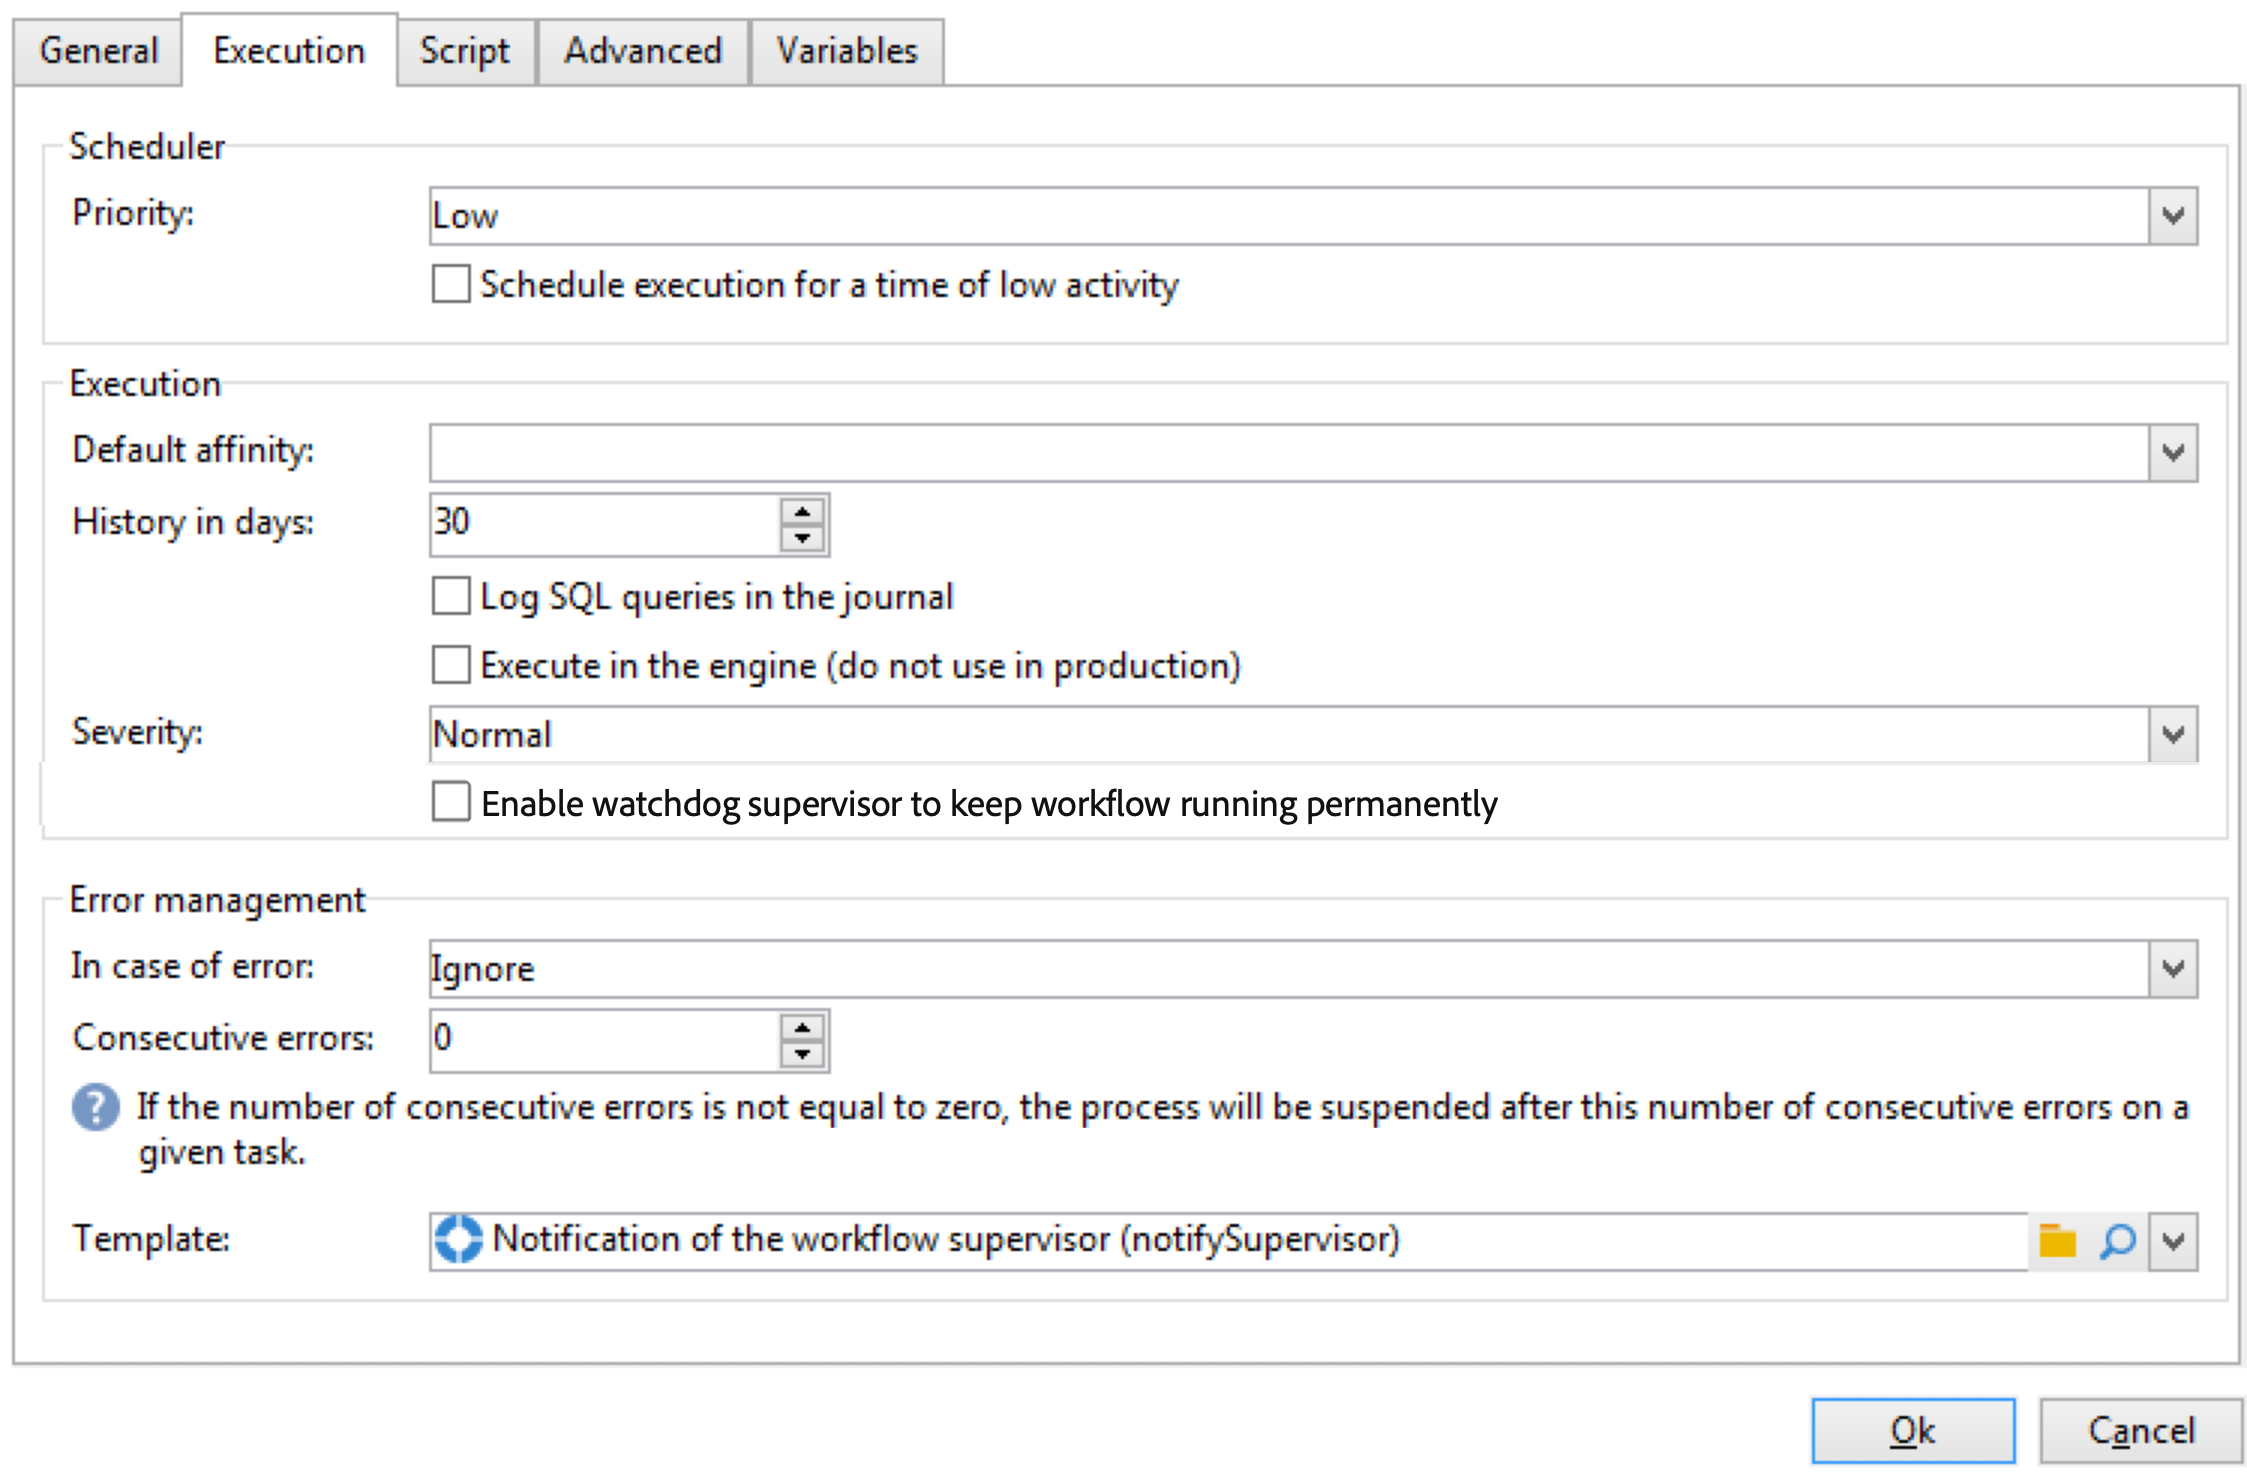Tick Execute in the engine checkbox
Viewport: 2247px width, 1476px height.
451,665
